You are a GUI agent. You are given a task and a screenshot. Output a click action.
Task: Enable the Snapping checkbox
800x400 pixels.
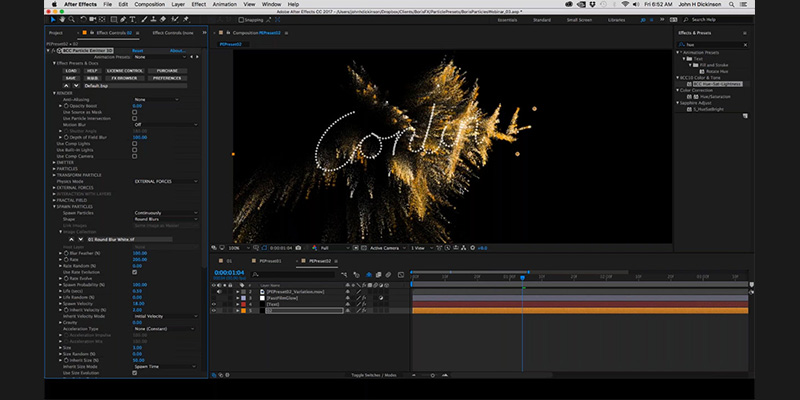tap(241, 20)
